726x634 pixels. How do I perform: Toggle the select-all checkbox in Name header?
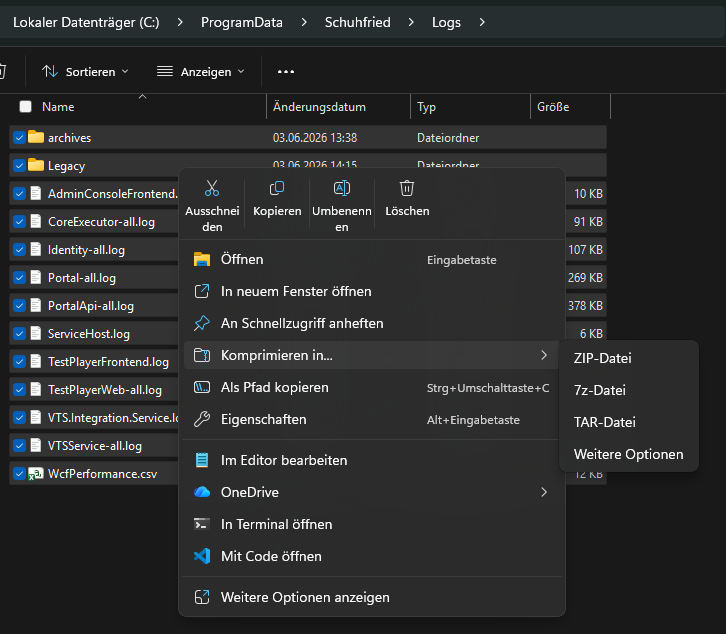[25, 107]
